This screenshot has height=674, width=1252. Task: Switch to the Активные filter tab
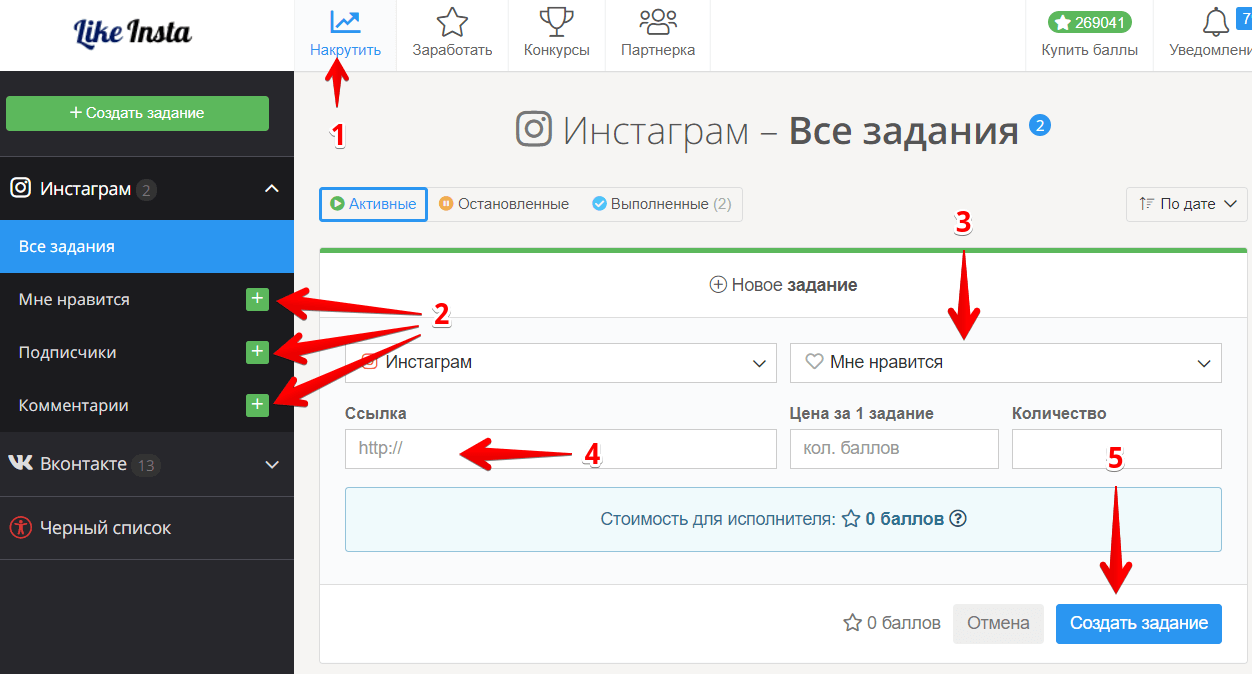tap(373, 204)
